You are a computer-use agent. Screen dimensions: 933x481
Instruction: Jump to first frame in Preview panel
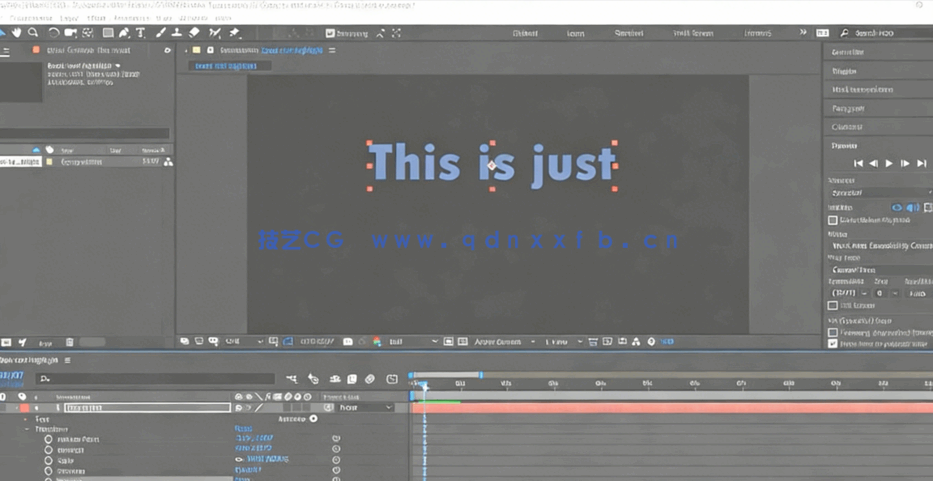(858, 163)
